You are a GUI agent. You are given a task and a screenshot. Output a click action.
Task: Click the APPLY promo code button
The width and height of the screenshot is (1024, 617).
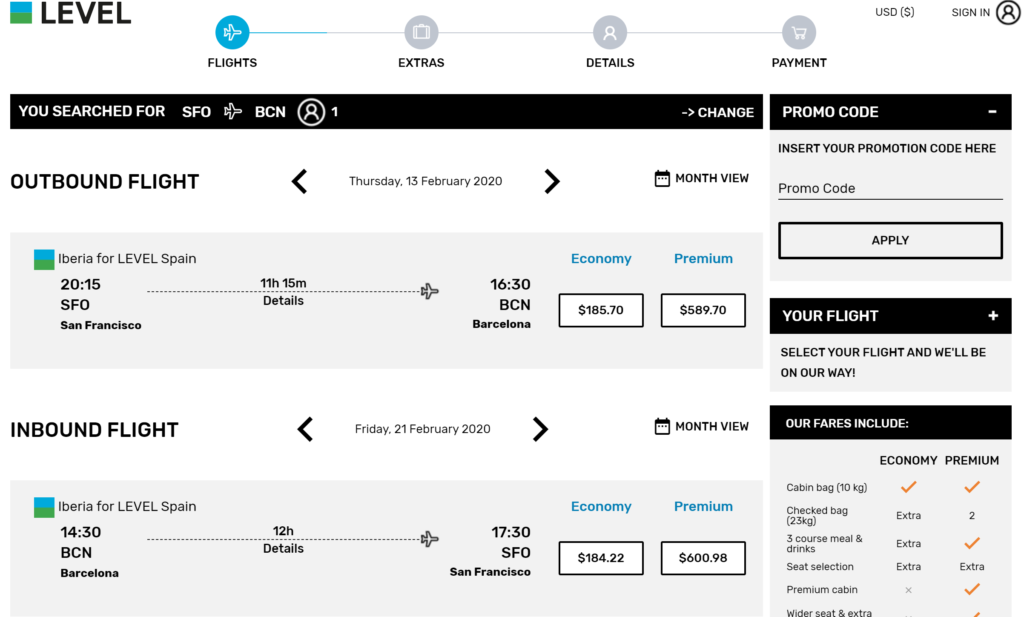890,240
